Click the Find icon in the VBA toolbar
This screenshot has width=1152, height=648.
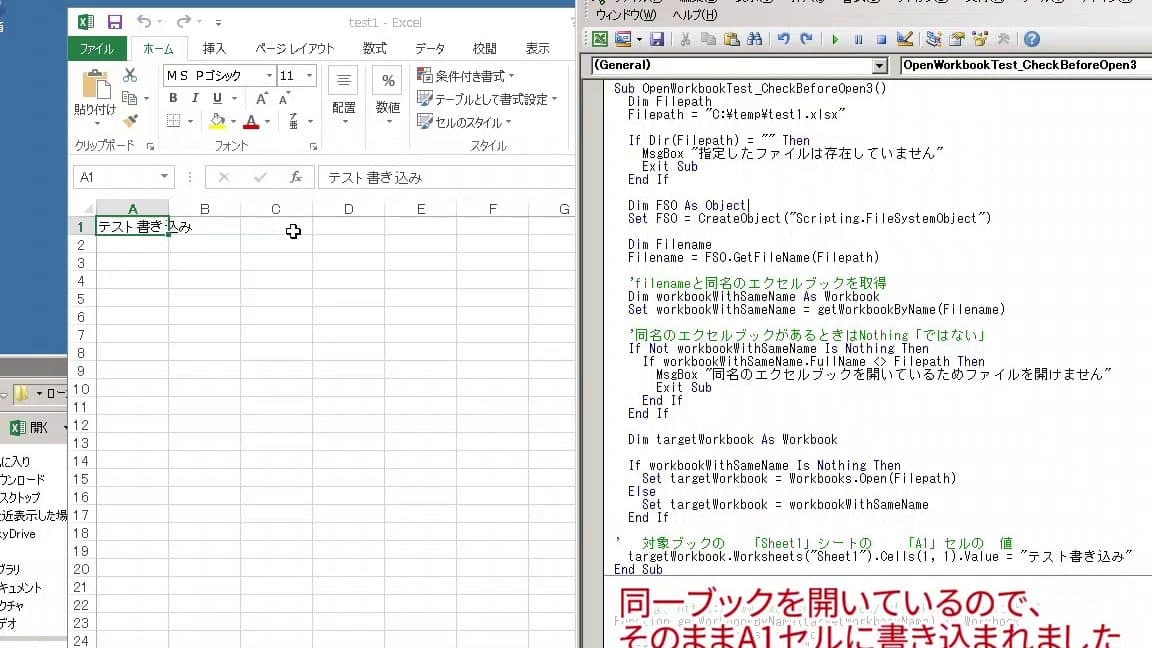point(756,40)
